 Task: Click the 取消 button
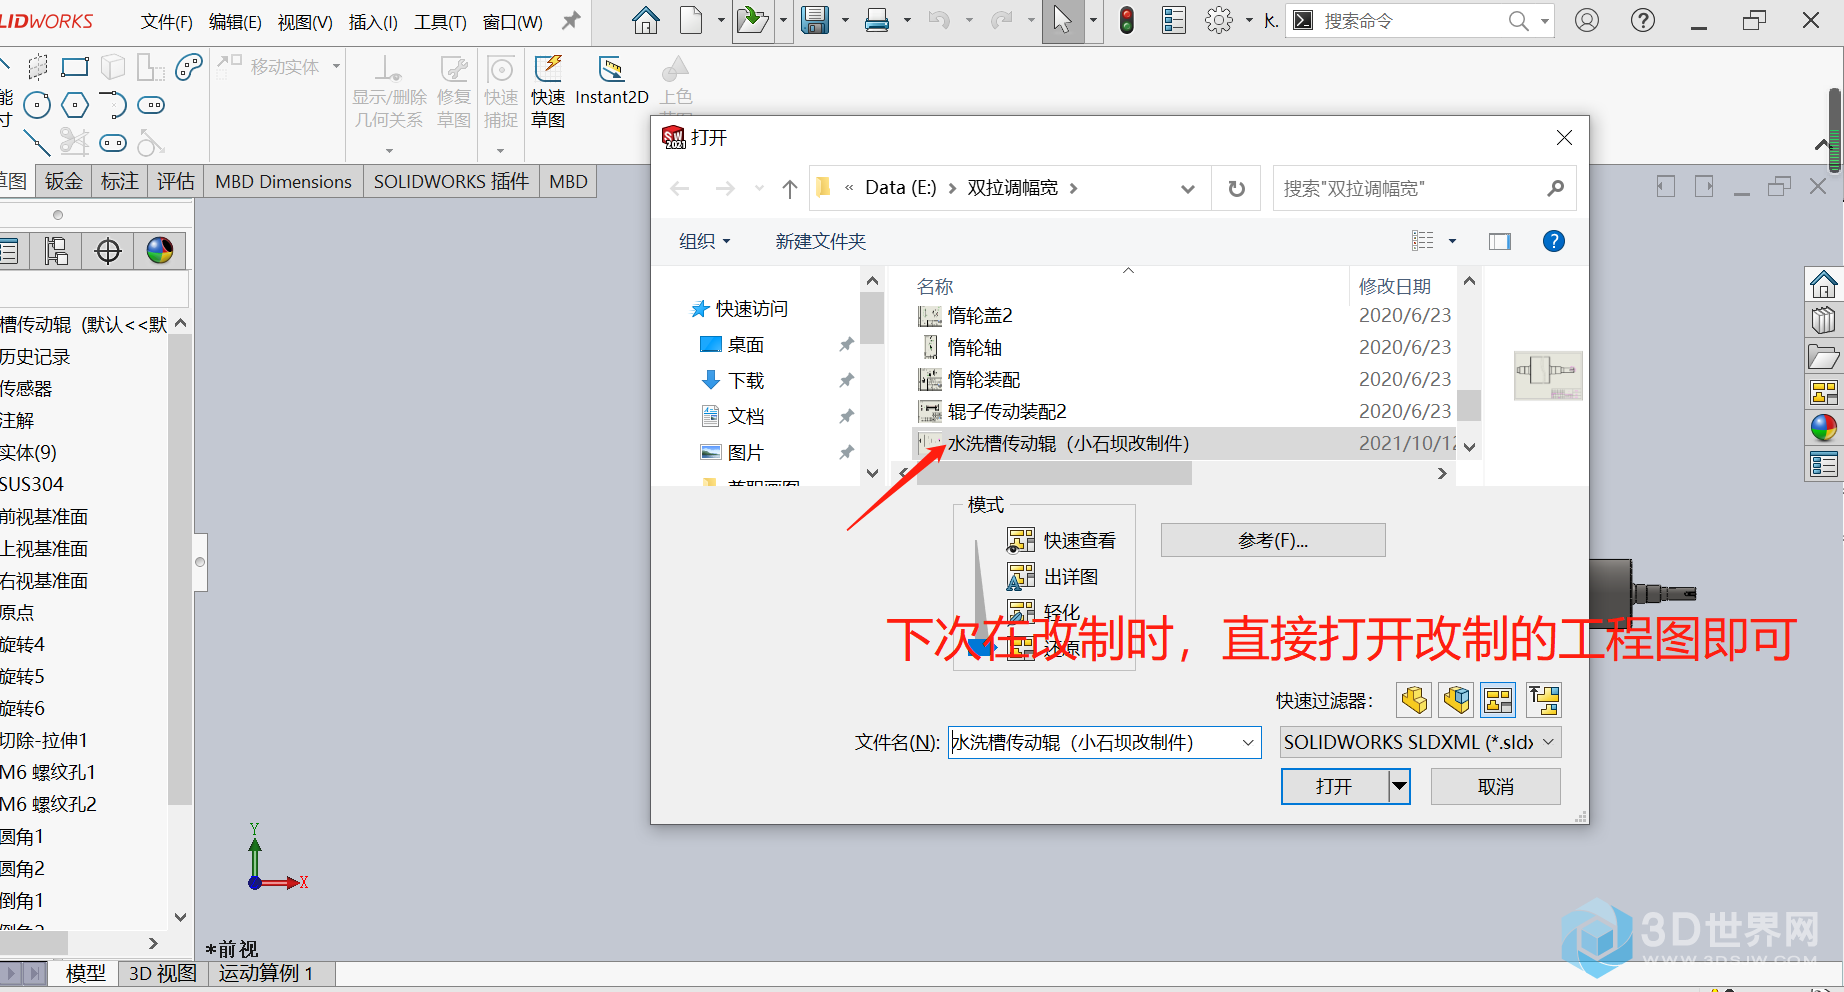[x=1496, y=786]
